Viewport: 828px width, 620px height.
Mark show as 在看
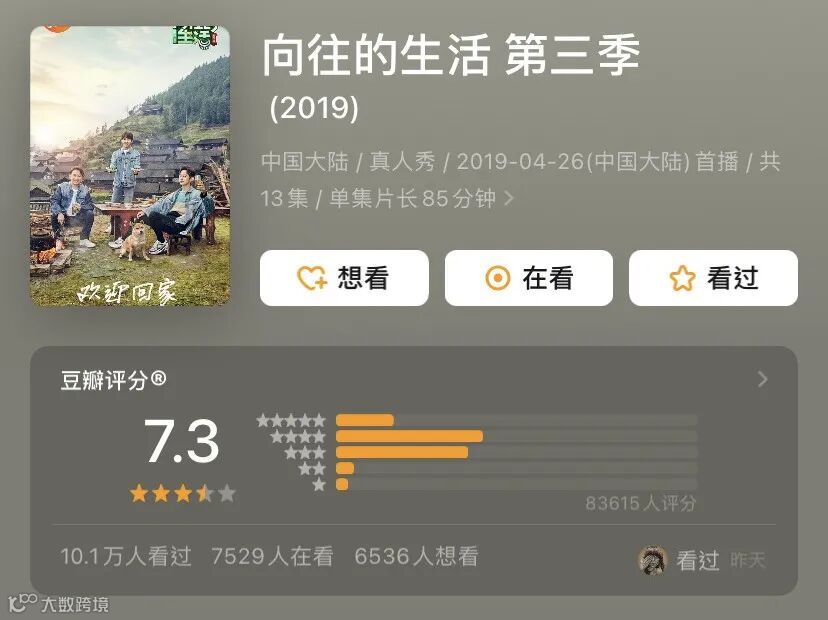[x=529, y=278]
